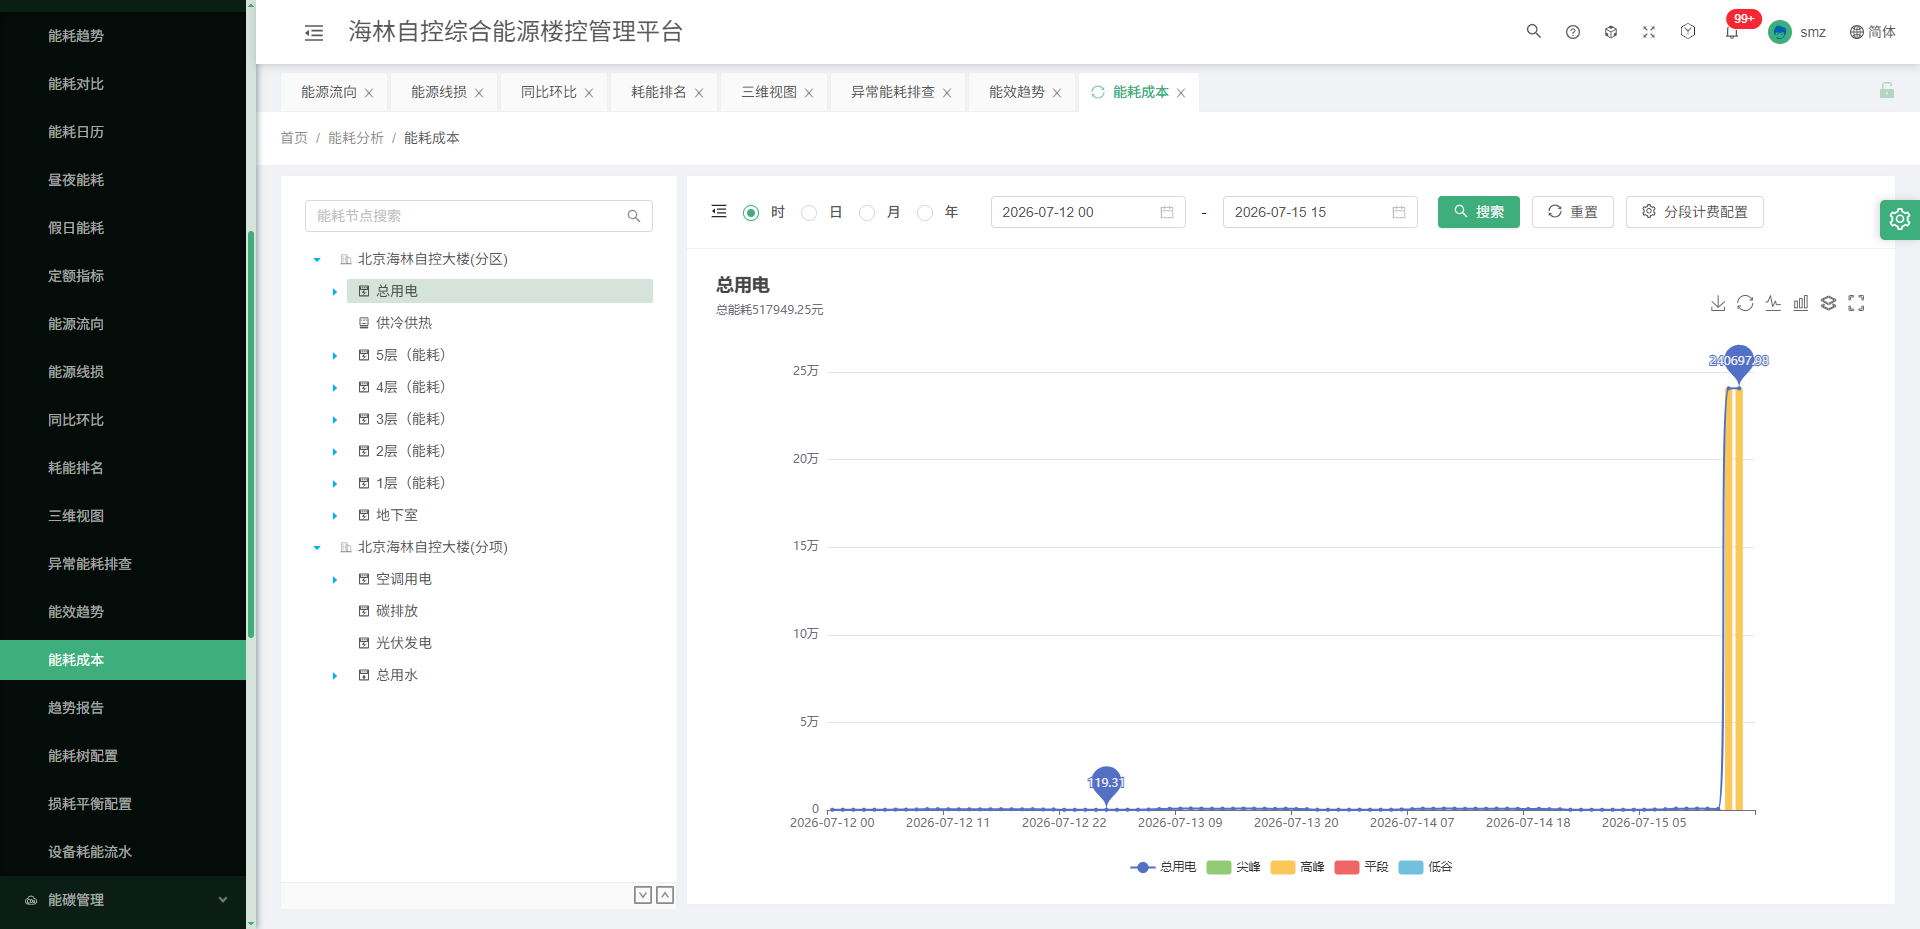Open floating settings gear on right edge
Viewport: 1920px width, 929px height.
point(1900,219)
